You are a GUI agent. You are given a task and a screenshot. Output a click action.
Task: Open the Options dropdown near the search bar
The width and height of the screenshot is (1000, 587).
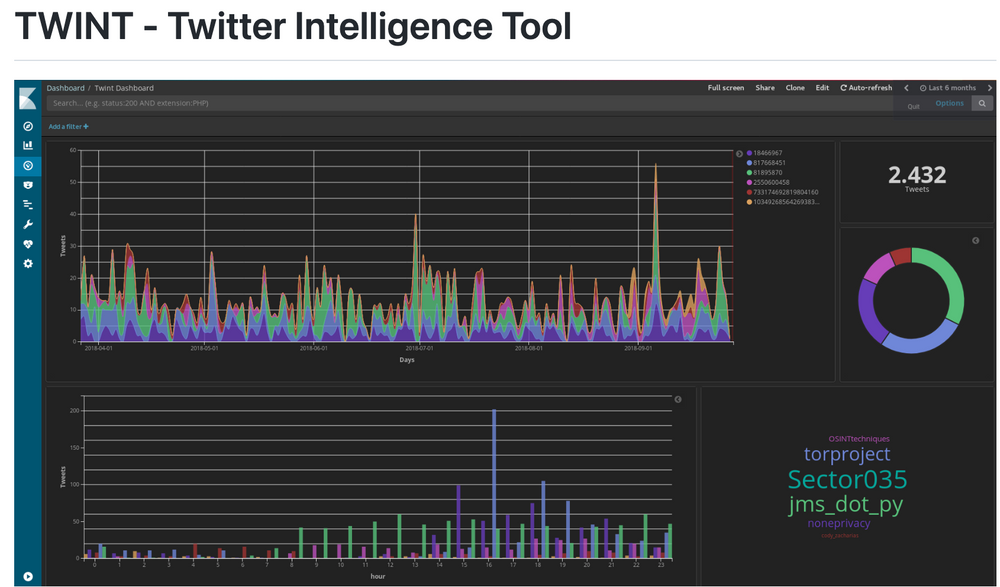point(948,103)
